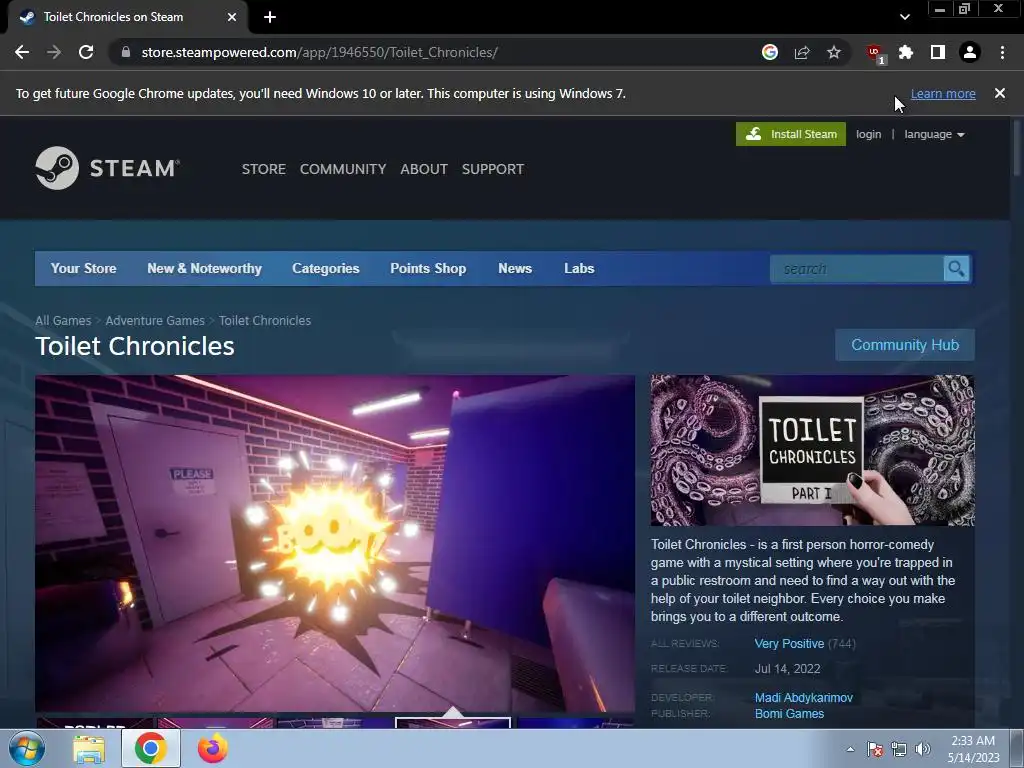
Task: Close the Toilet Chronicles tab
Action: click(232, 17)
